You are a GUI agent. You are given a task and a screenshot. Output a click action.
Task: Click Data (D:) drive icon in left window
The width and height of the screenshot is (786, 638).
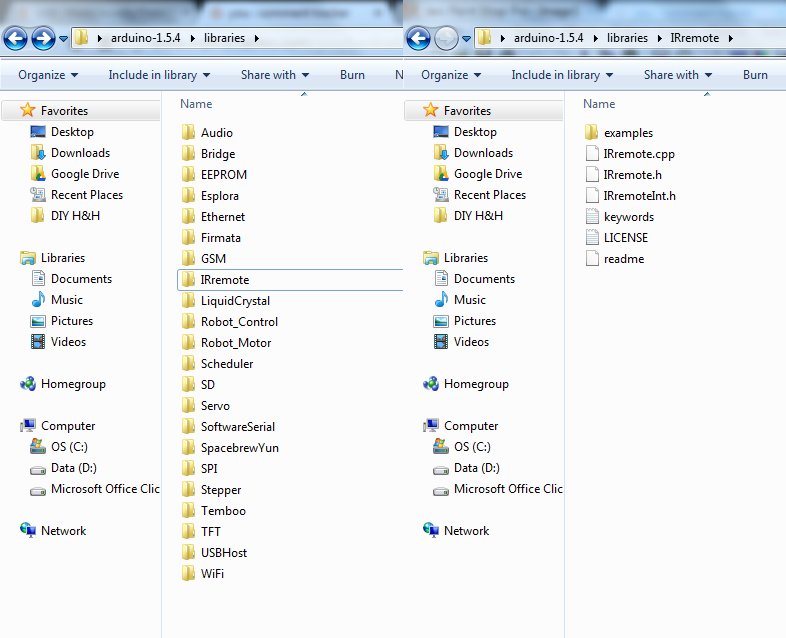pyautogui.click(x=38, y=470)
